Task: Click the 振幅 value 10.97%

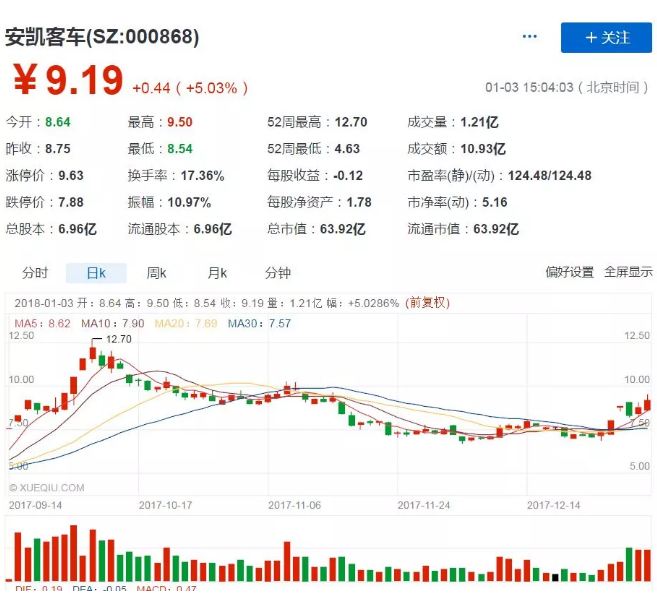Action: (189, 202)
